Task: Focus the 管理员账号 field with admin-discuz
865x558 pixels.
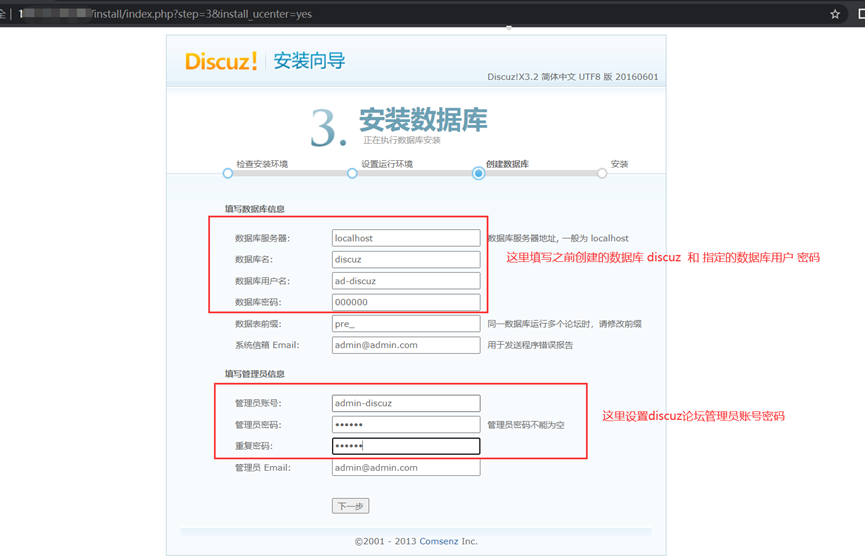Action: pyautogui.click(x=406, y=403)
